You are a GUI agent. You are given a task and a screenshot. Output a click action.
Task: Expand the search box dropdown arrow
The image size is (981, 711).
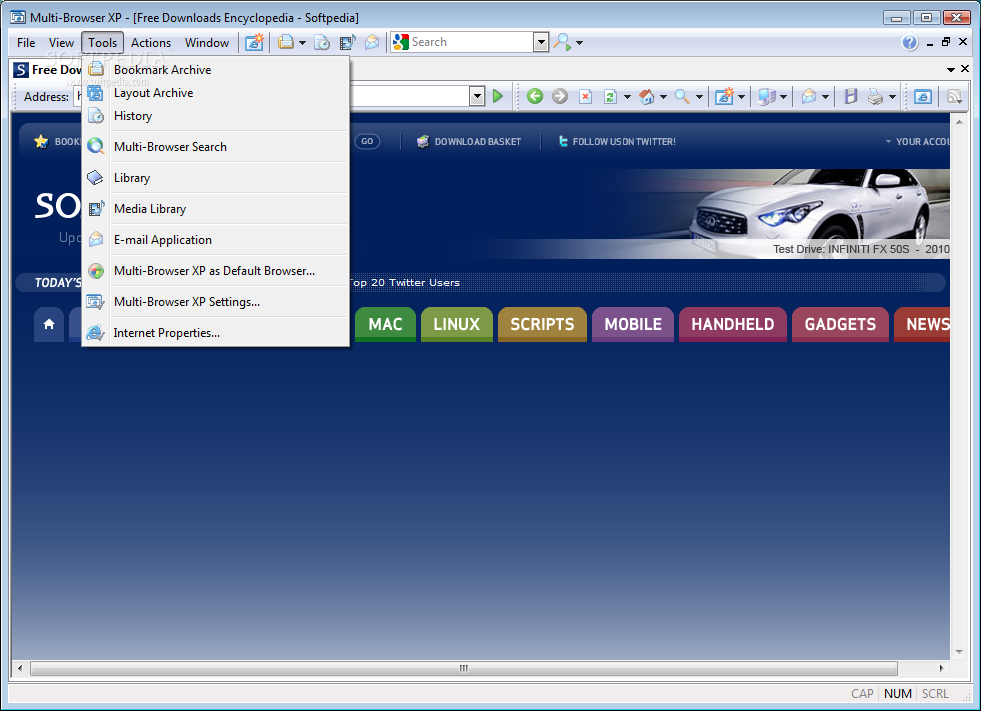(541, 43)
